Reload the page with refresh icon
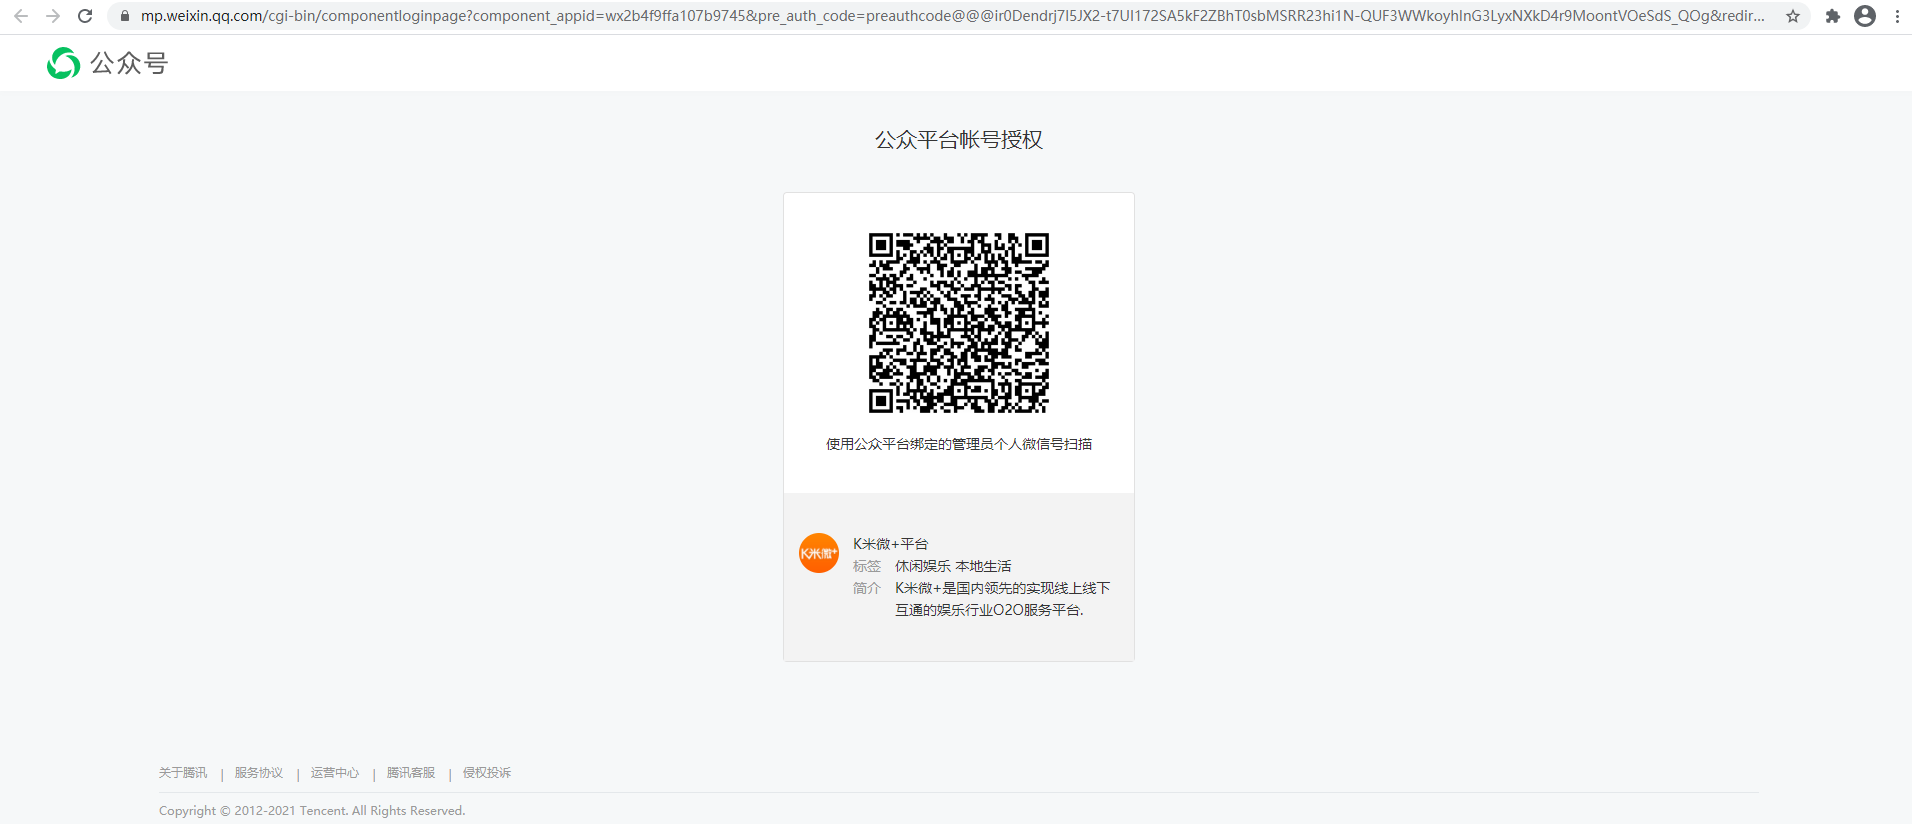 point(85,16)
